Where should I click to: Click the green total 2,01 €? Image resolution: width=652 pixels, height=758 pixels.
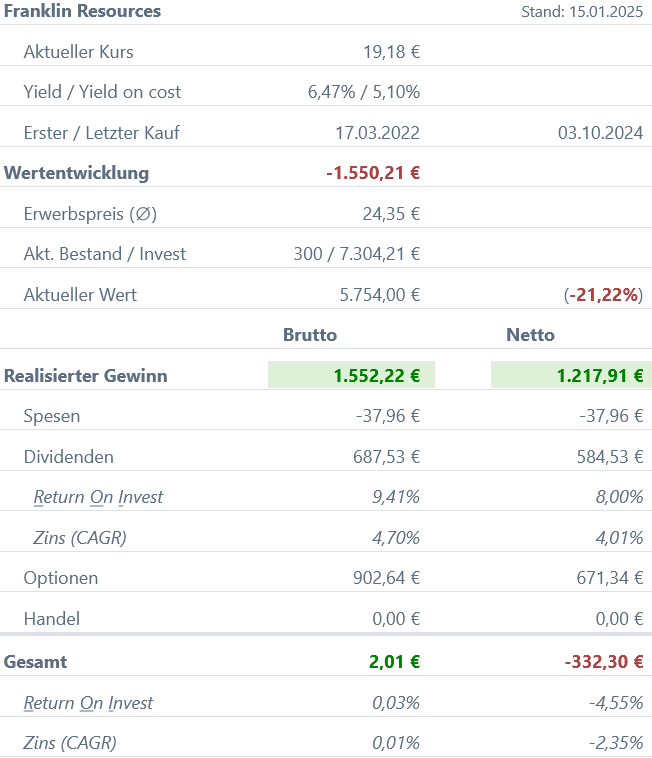394,662
